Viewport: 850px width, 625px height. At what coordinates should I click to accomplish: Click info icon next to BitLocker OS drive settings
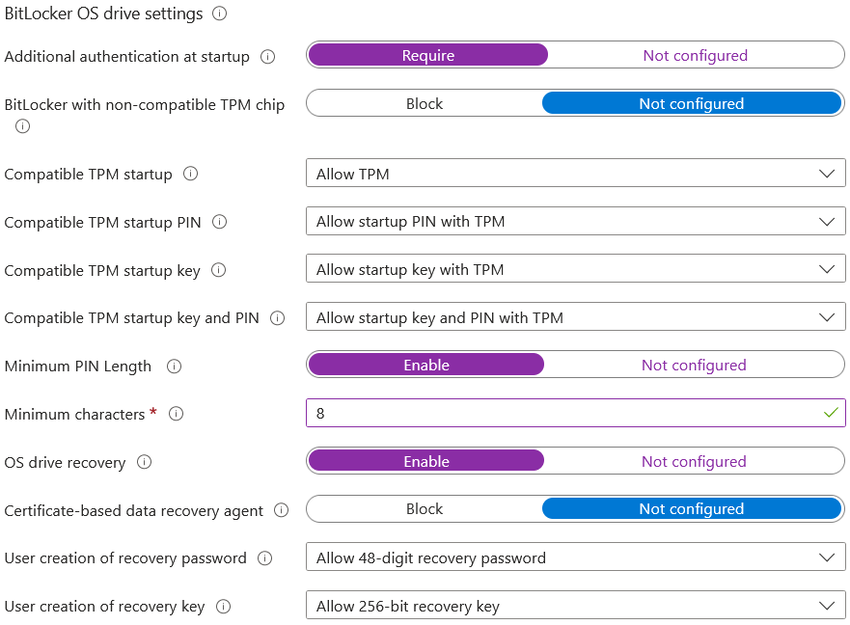(x=218, y=14)
